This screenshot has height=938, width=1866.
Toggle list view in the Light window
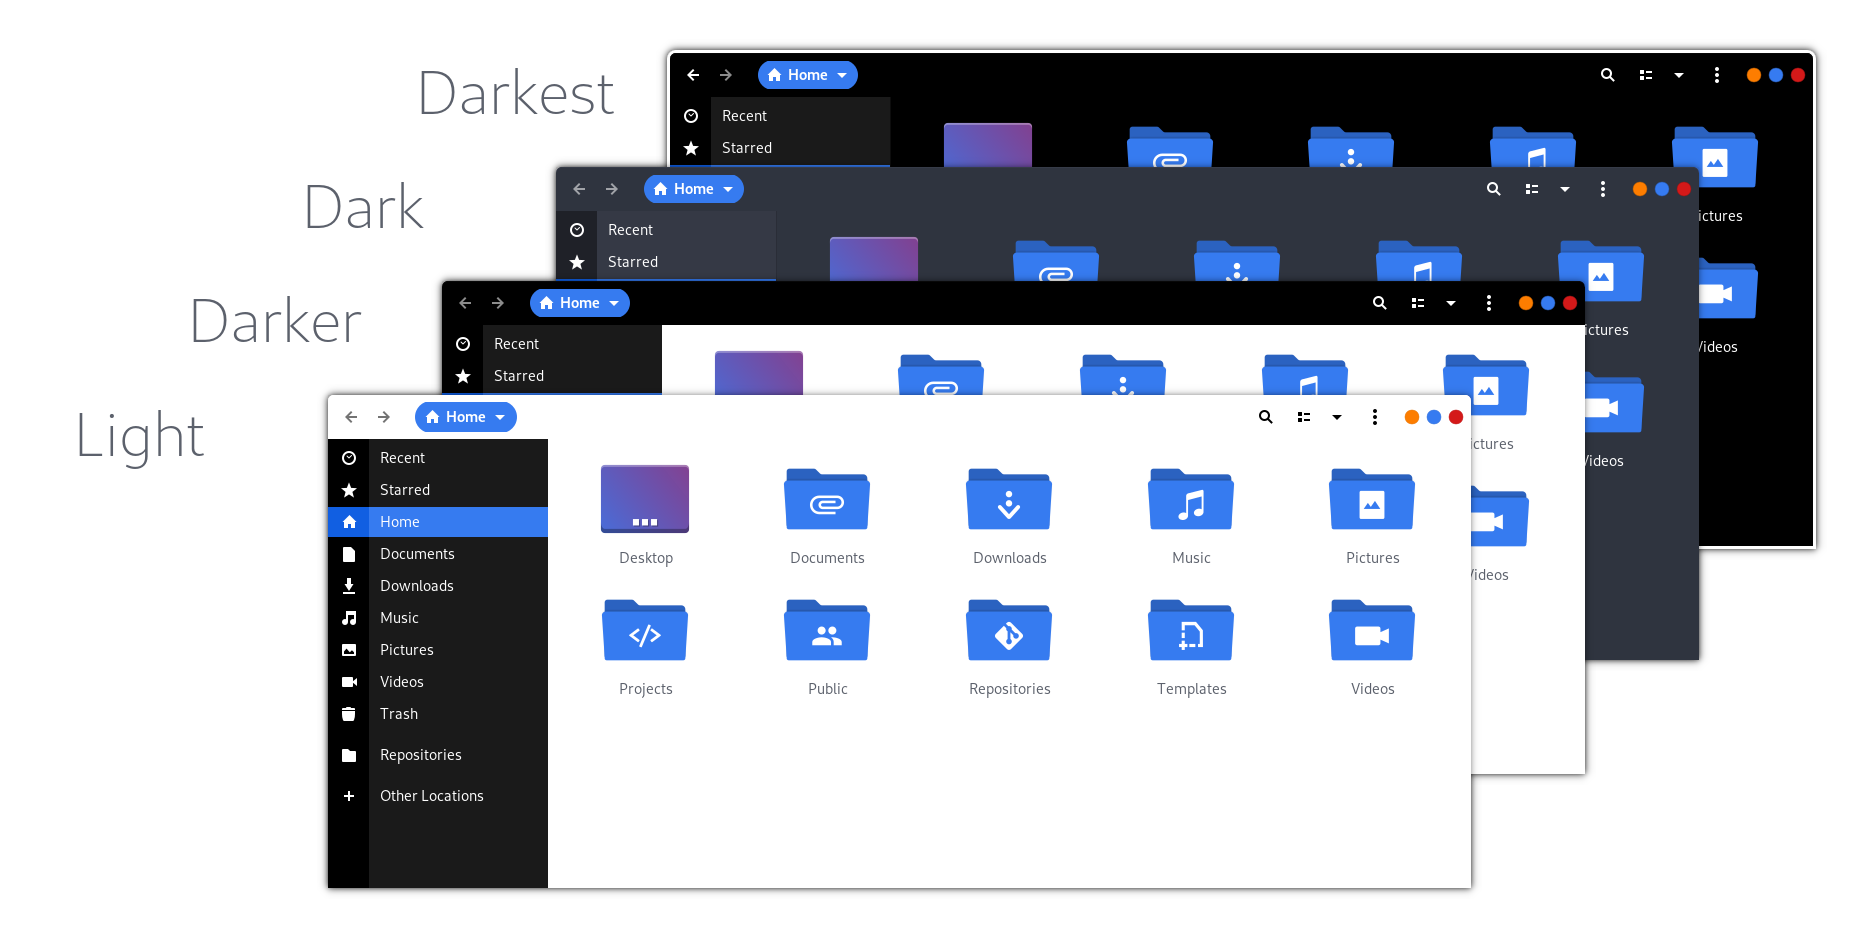(1304, 417)
